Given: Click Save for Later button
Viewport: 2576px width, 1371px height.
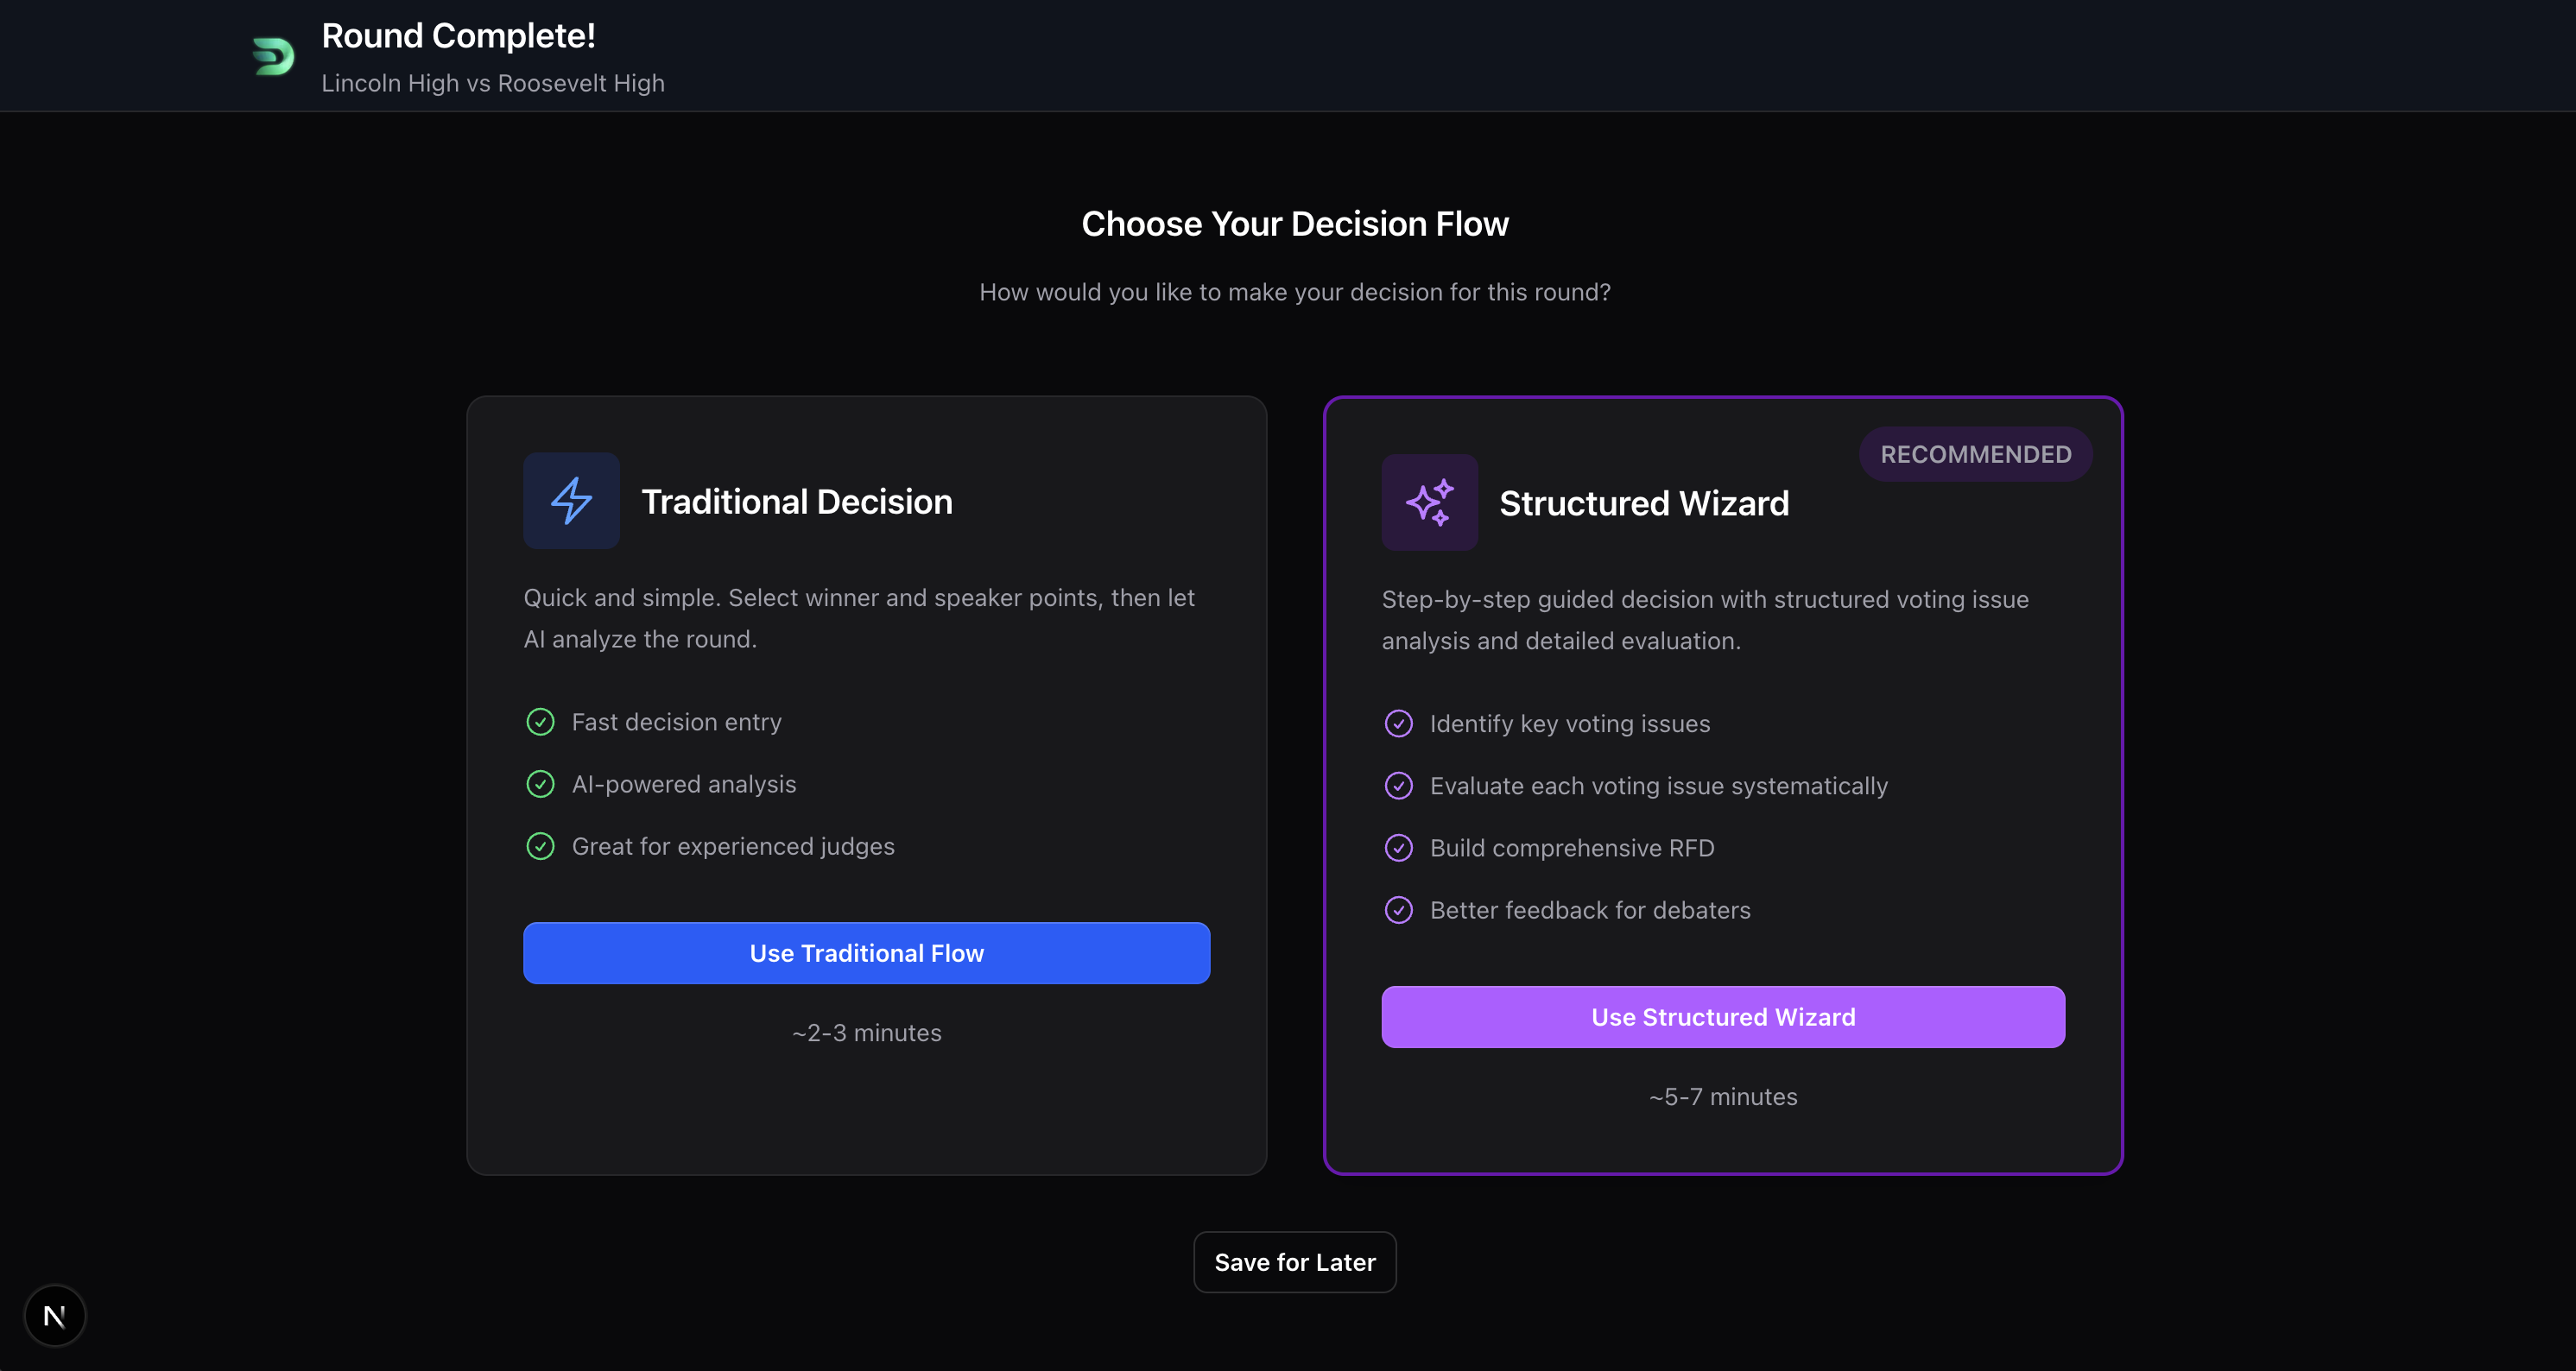Looking at the screenshot, I should 1294,1262.
